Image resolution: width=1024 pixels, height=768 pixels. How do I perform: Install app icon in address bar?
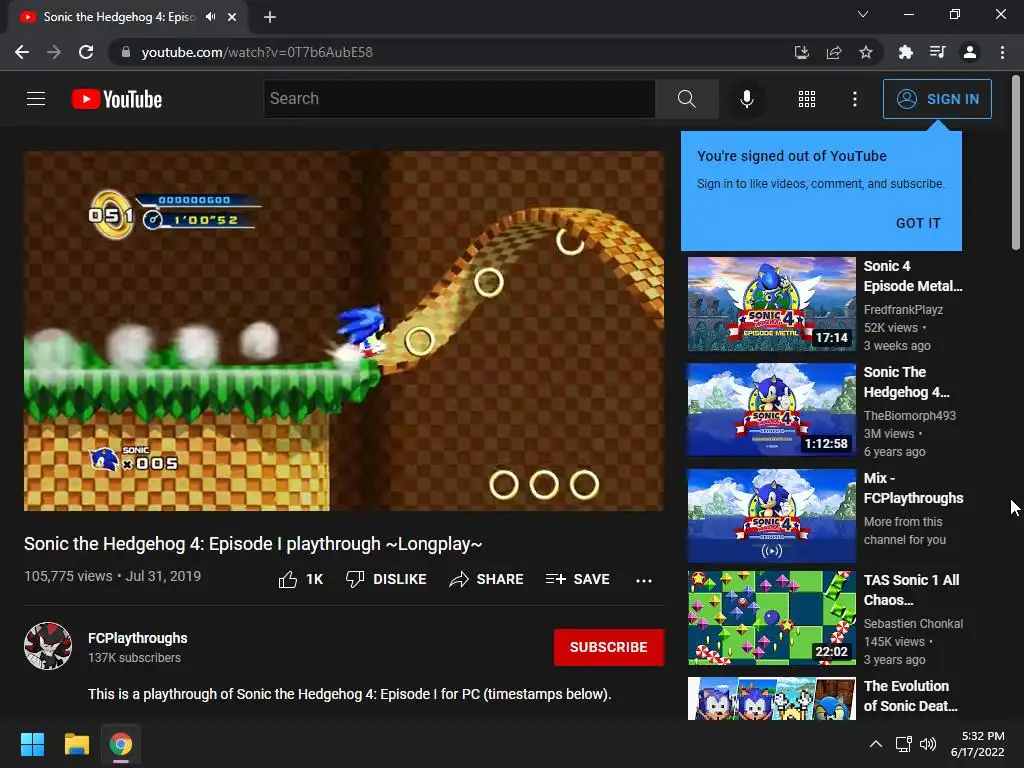[801, 52]
